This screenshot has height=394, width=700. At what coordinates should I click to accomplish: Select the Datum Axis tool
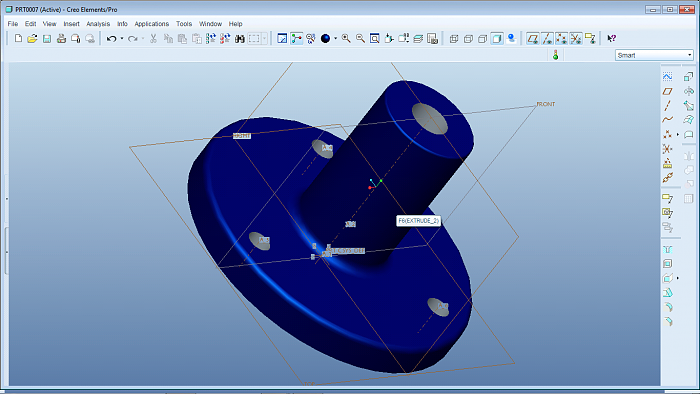[667, 106]
